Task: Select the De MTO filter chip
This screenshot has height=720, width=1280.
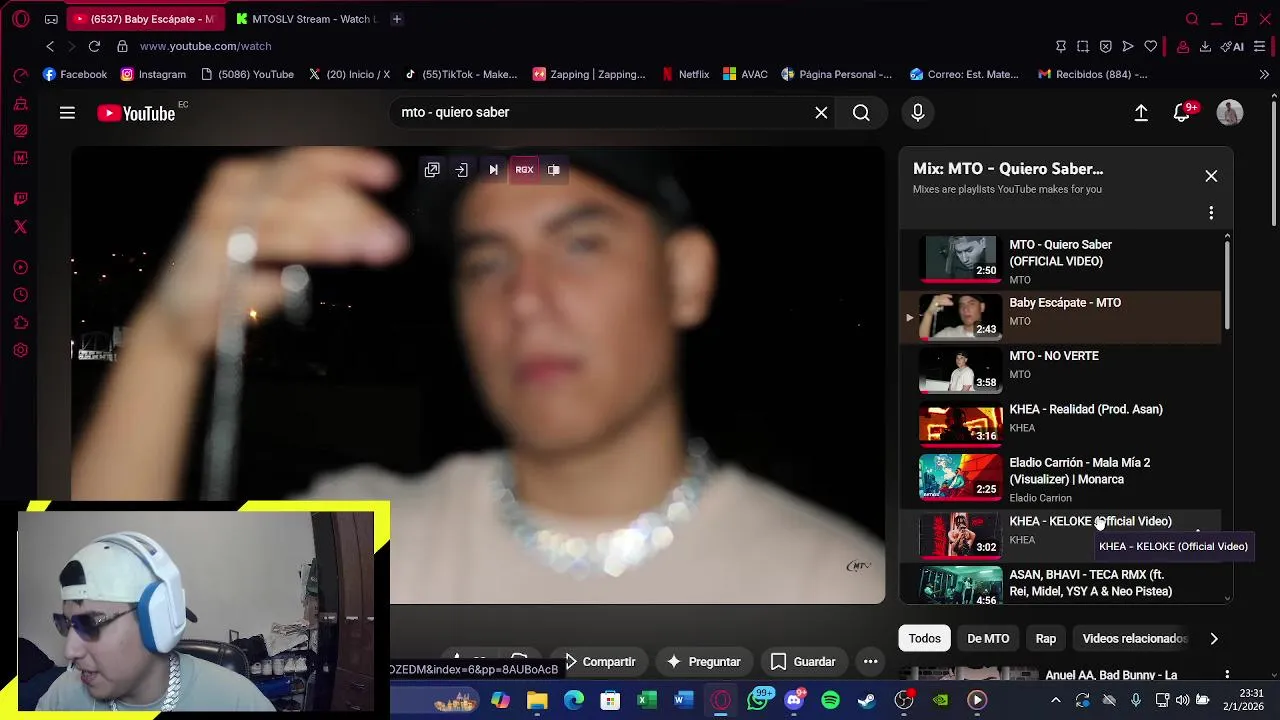Action: click(x=988, y=638)
